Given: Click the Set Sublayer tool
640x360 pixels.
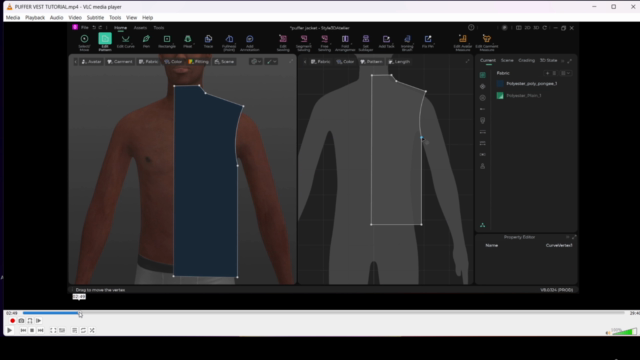Looking at the screenshot, I should point(366,42).
